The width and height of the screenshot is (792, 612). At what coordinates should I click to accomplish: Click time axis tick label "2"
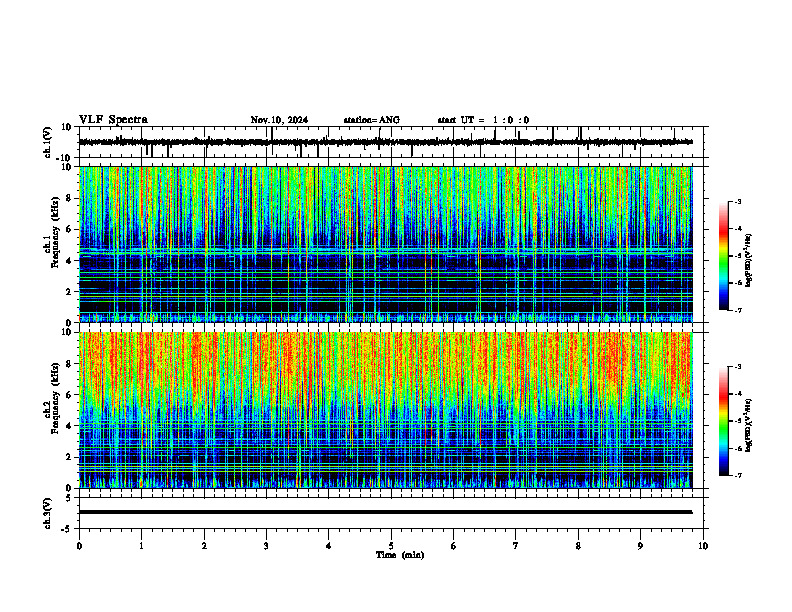click(204, 546)
